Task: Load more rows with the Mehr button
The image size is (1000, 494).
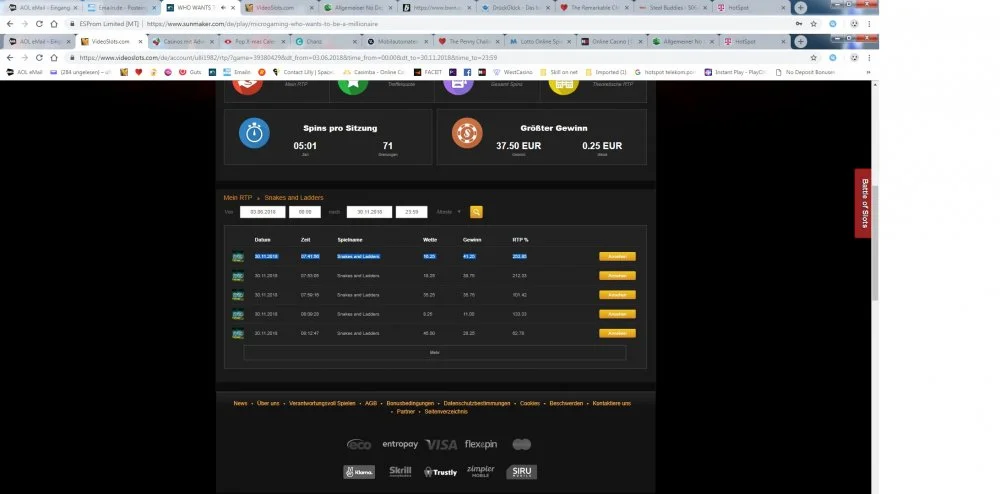Action: [434, 352]
